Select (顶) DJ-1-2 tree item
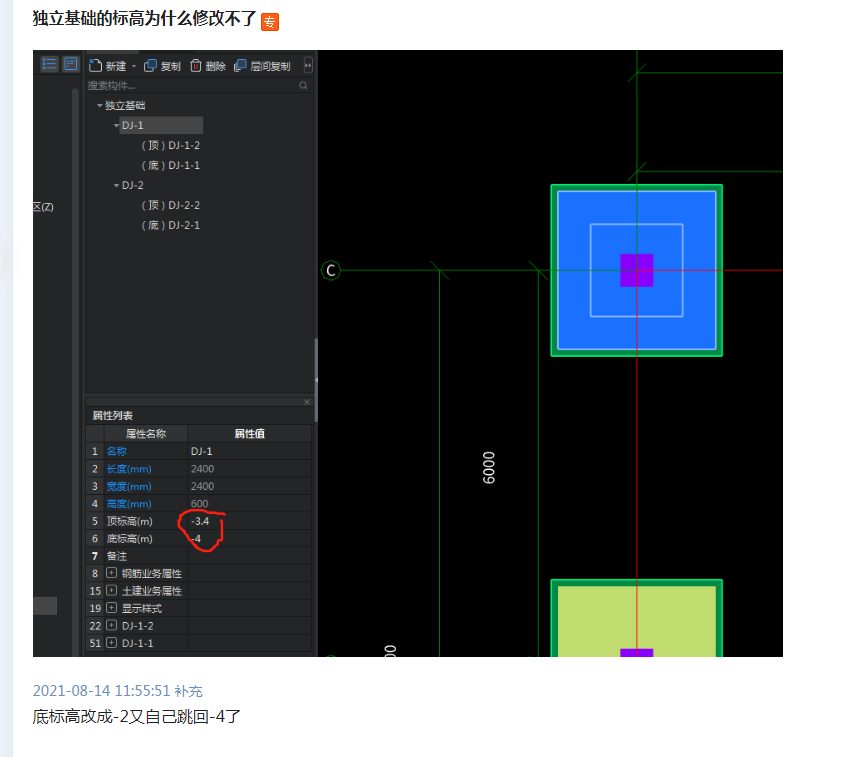This screenshot has width=856, height=757. pyautogui.click(x=171, y=145)
